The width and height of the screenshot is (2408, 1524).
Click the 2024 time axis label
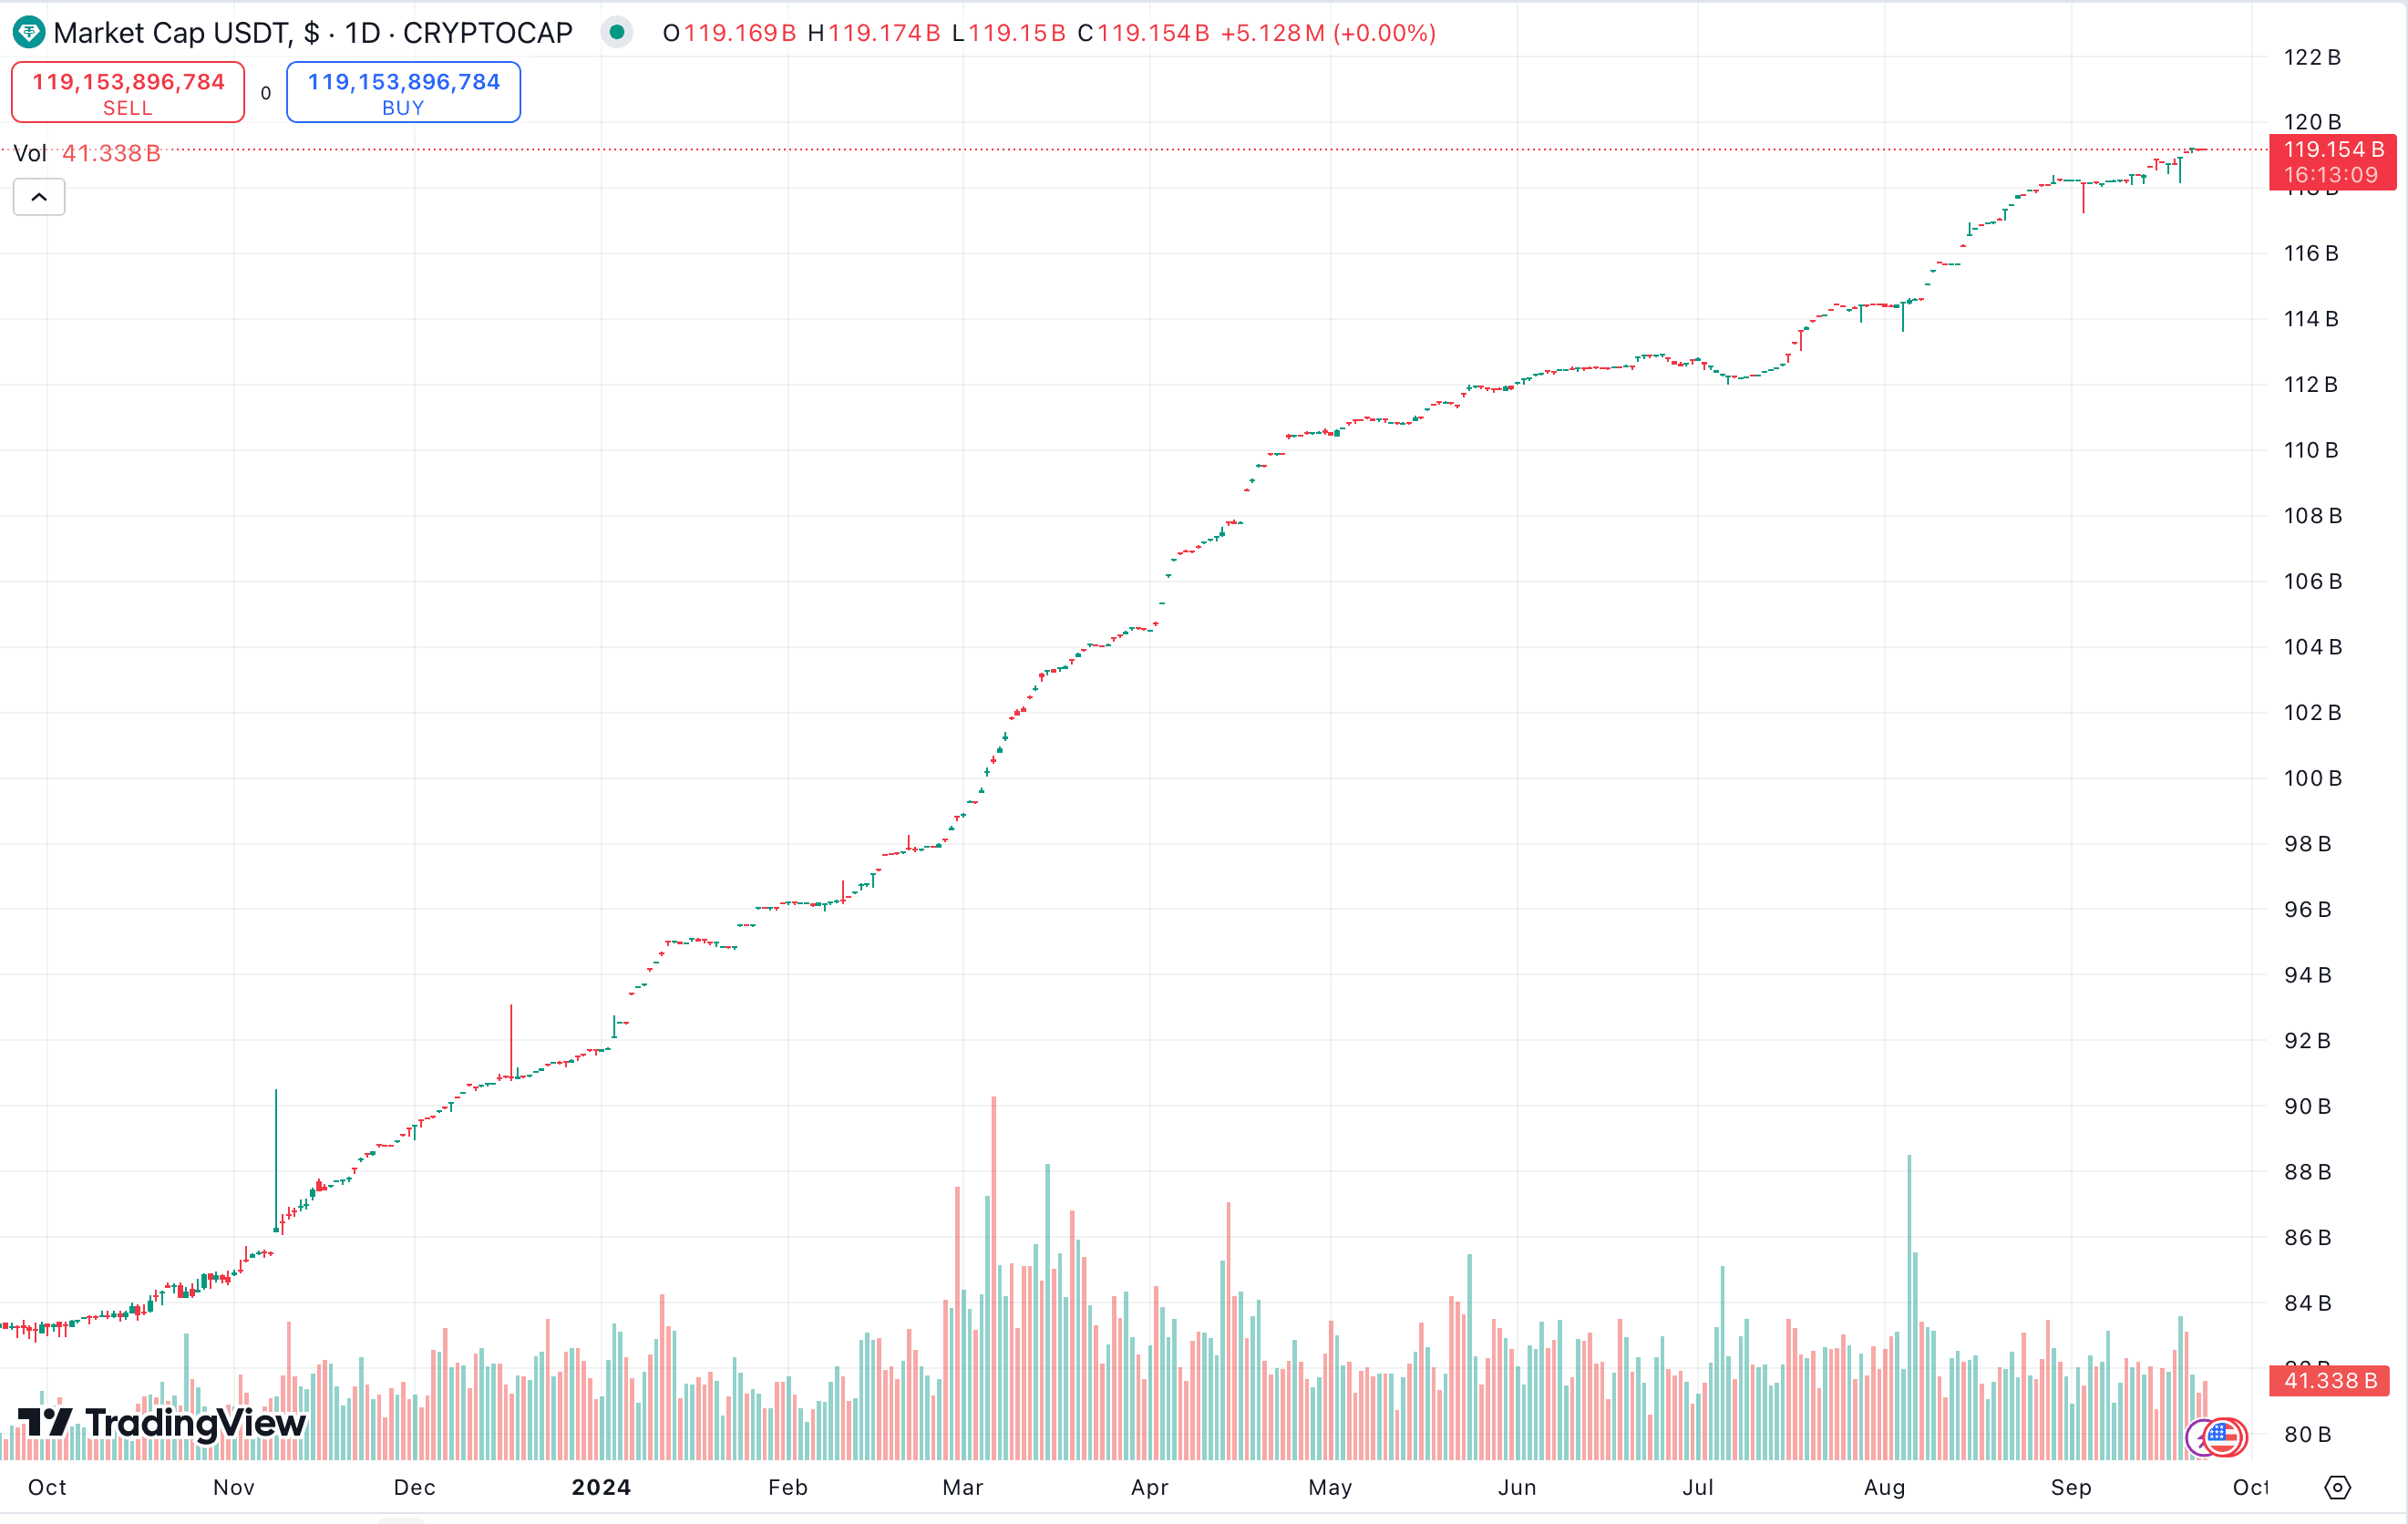(601, 1487)
